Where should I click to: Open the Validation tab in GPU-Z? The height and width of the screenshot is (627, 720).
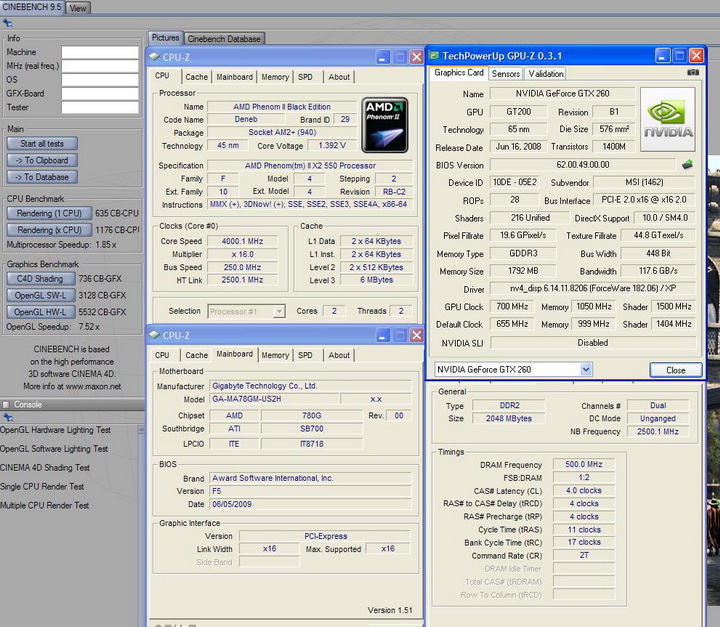point(545,73)
